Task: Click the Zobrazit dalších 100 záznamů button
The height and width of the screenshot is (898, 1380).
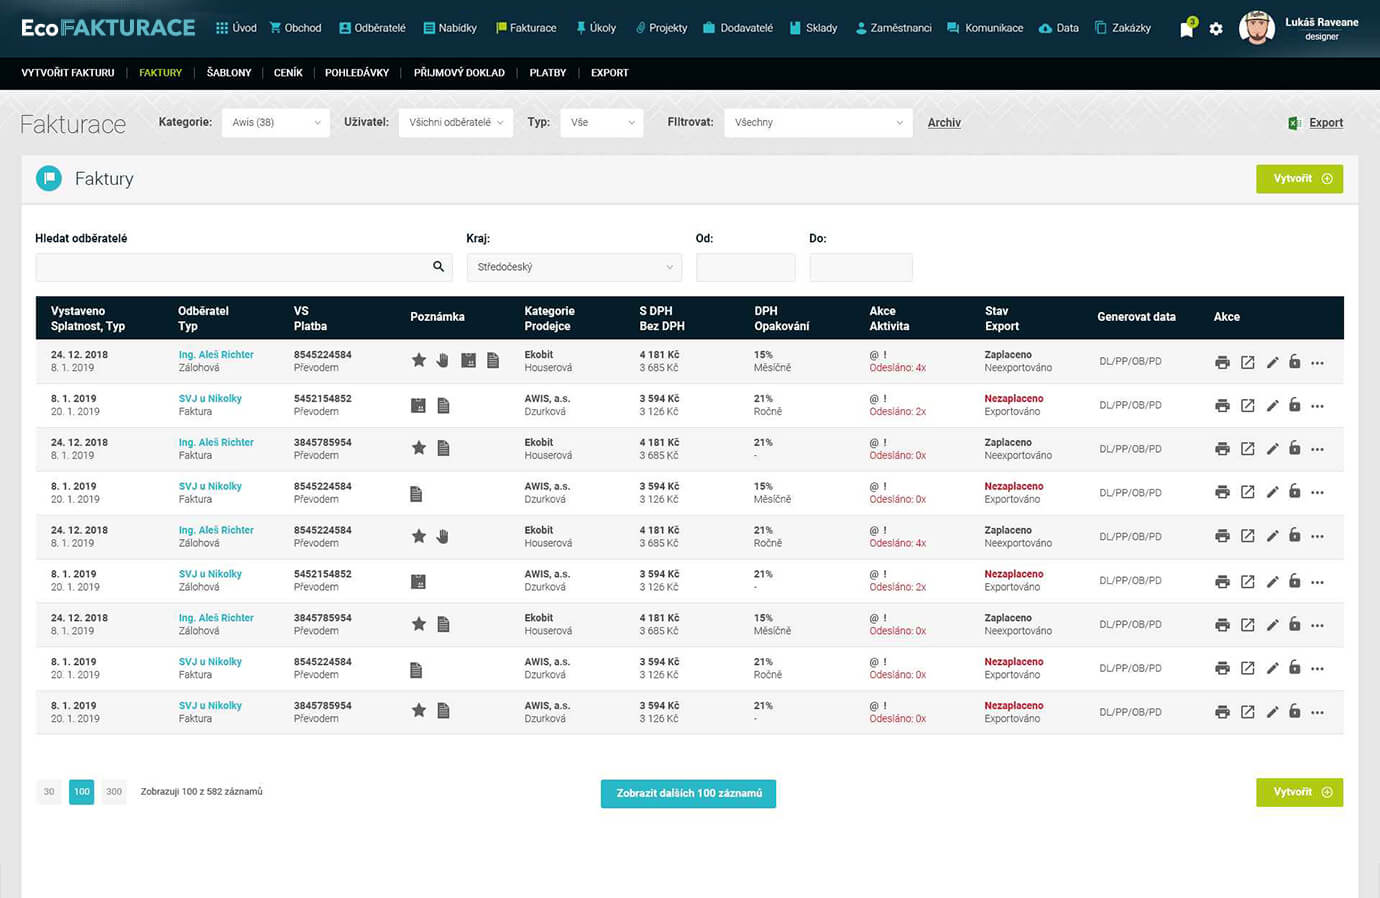Action: click(x=688, y=793)
